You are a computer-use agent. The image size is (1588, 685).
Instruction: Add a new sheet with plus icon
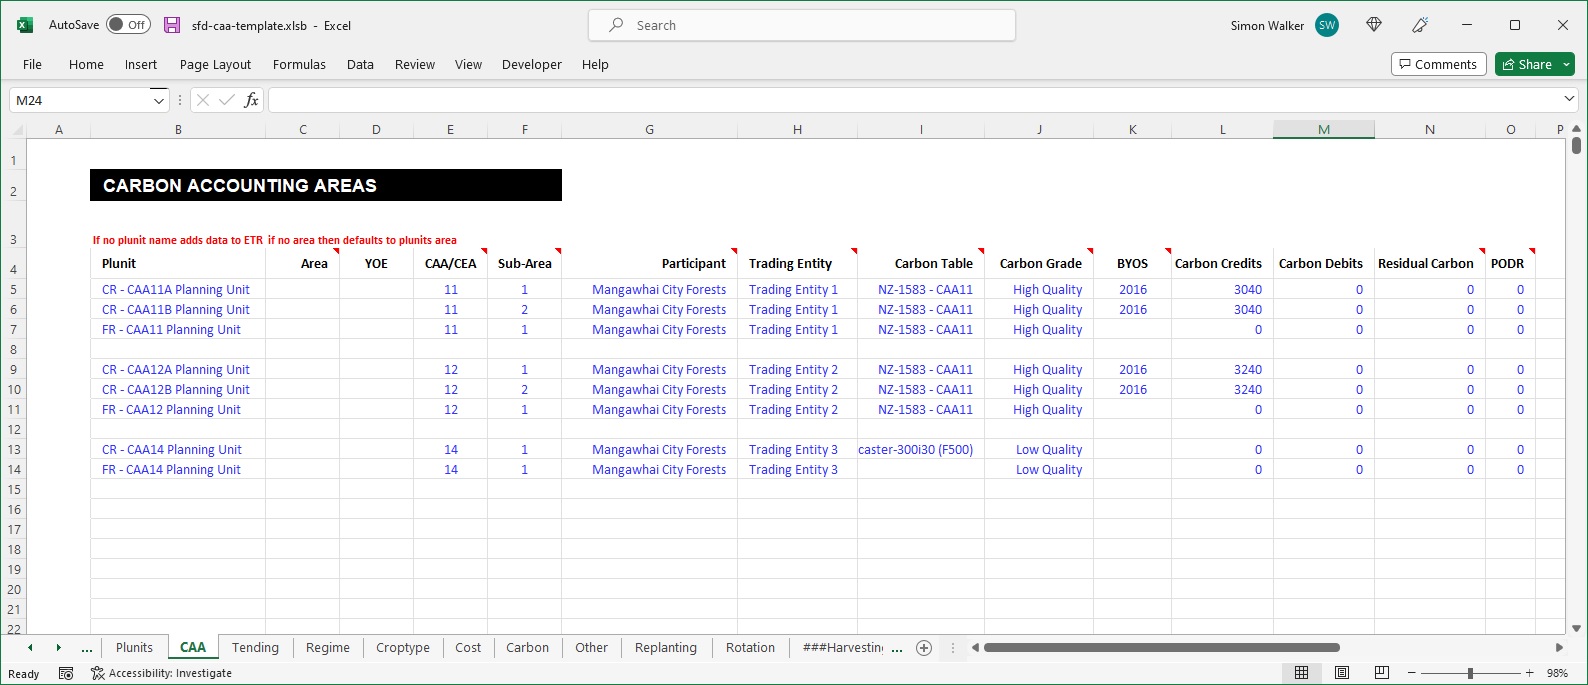coord(924,648)
